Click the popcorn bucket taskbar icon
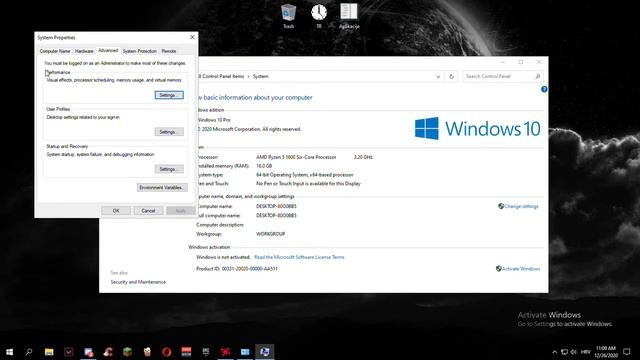 pos(147,351)
